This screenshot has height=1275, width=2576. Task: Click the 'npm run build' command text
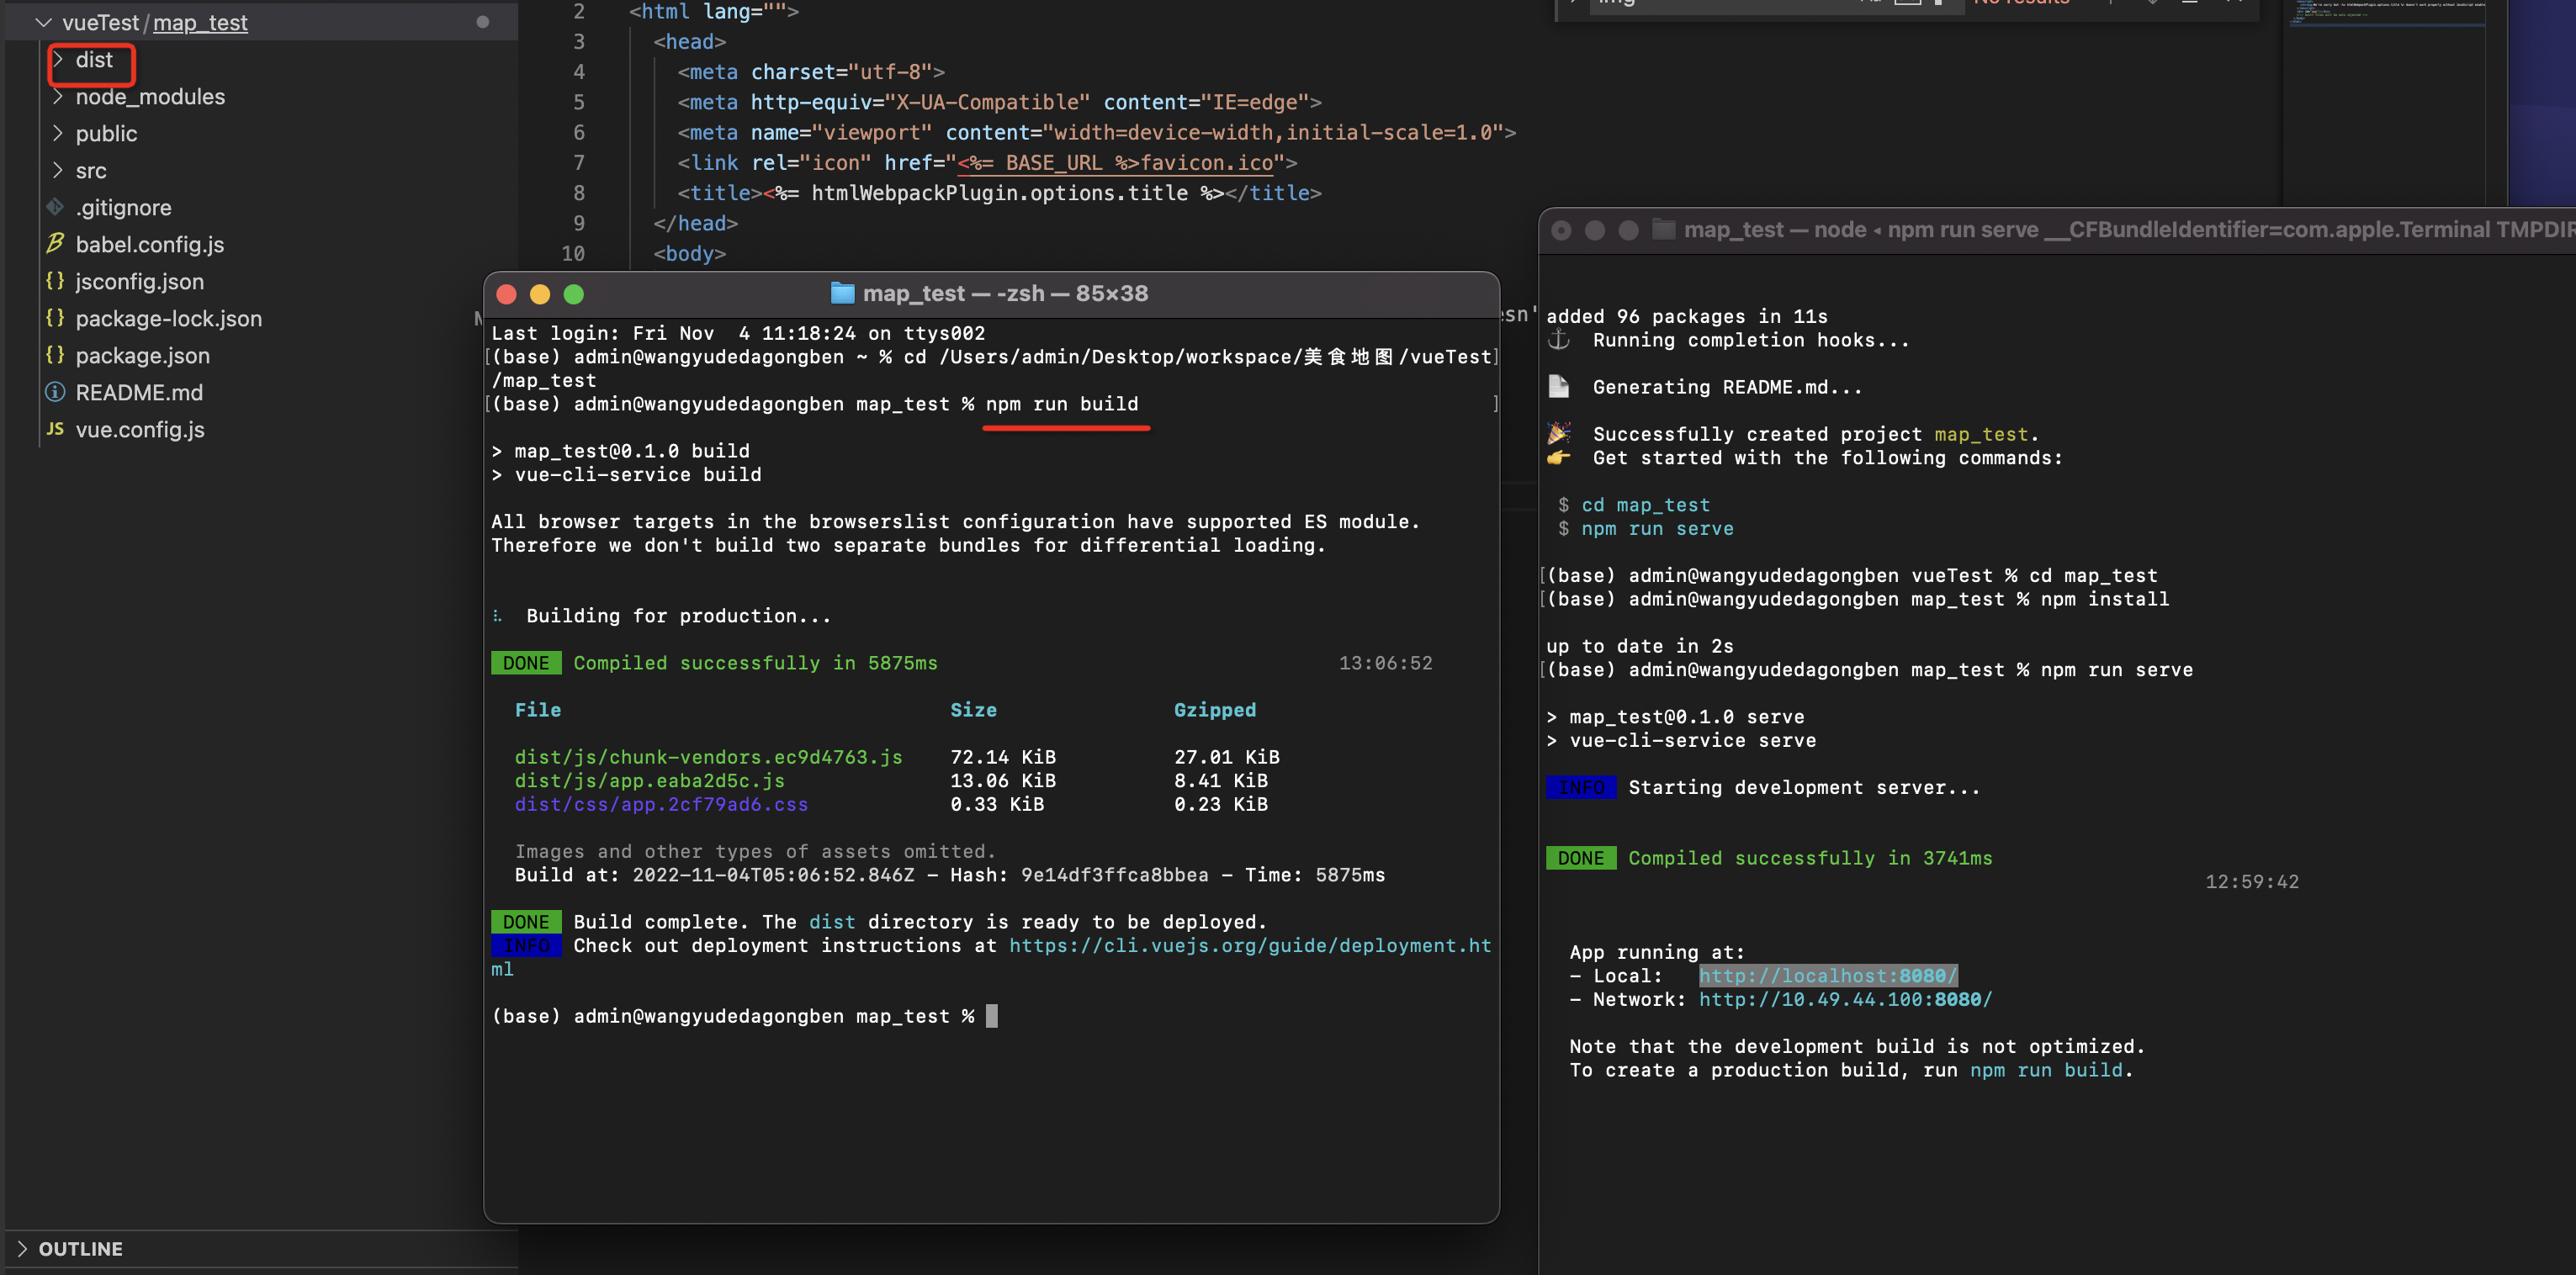pyautogui.click(x=1062, y=404)
